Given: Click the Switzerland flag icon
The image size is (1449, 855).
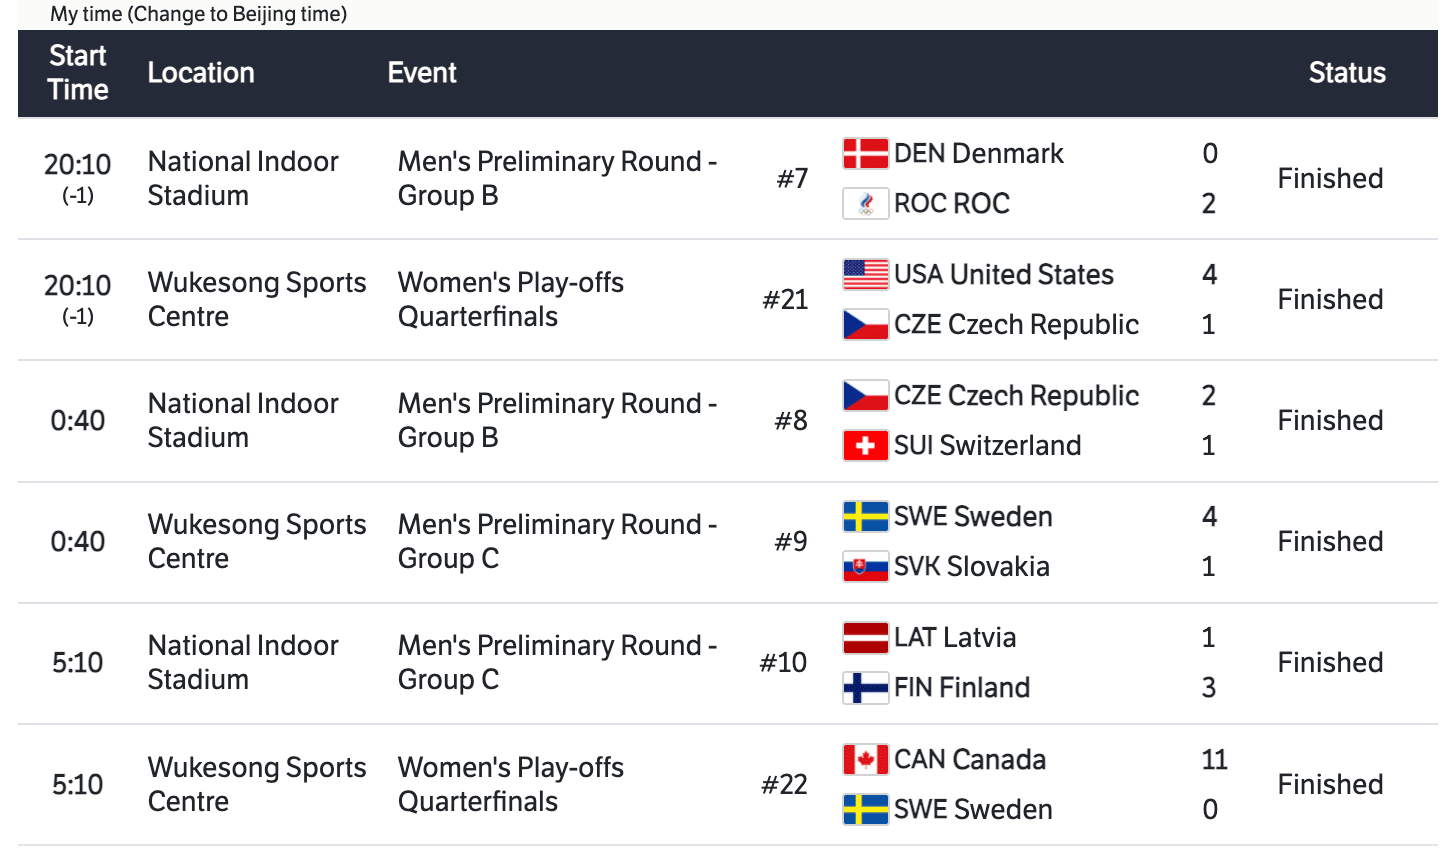Looking at the screenshot, I should click(865, 446).
